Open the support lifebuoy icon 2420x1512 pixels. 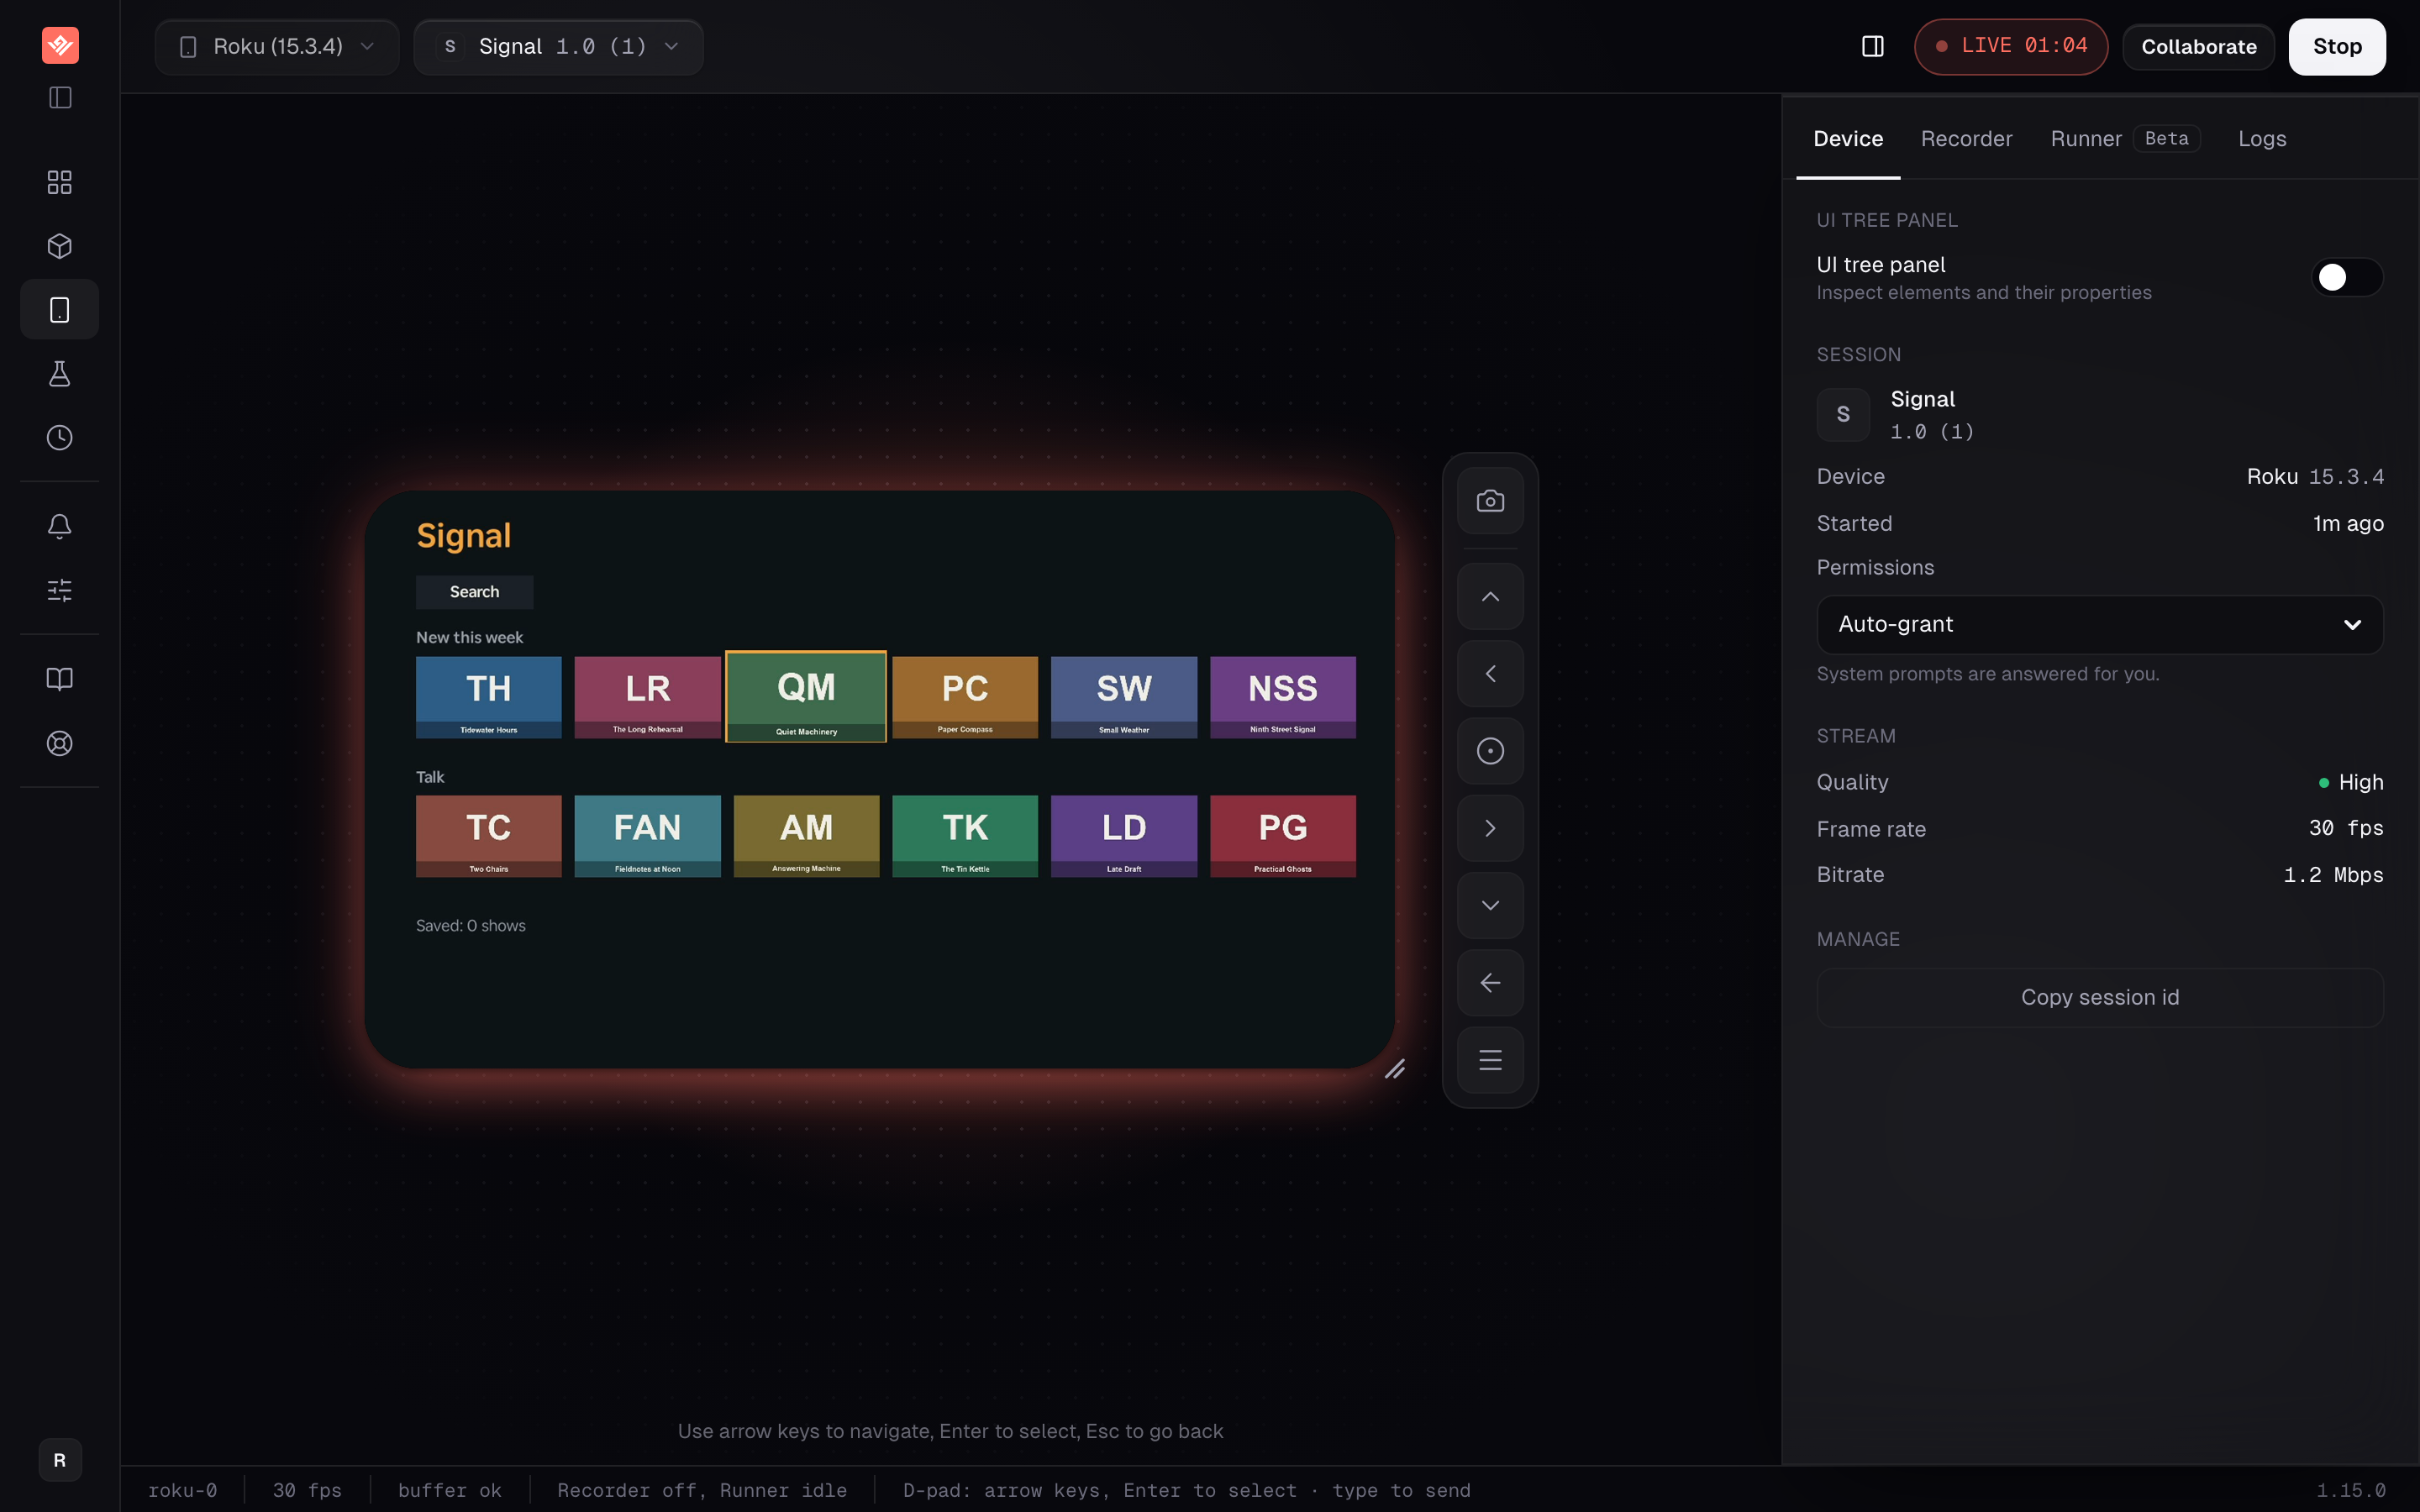[x=60, y=743]
